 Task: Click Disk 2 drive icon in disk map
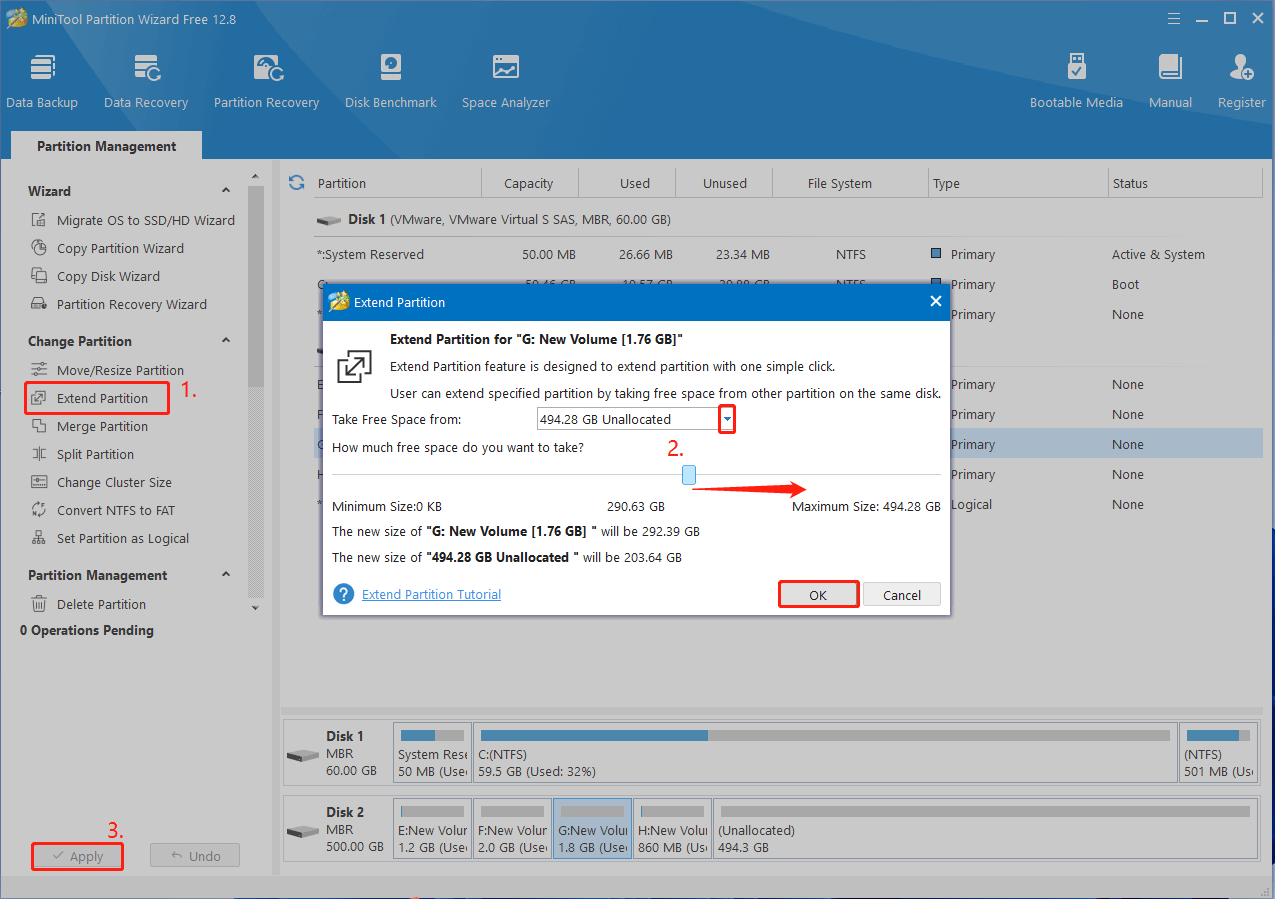coord(302,832)
